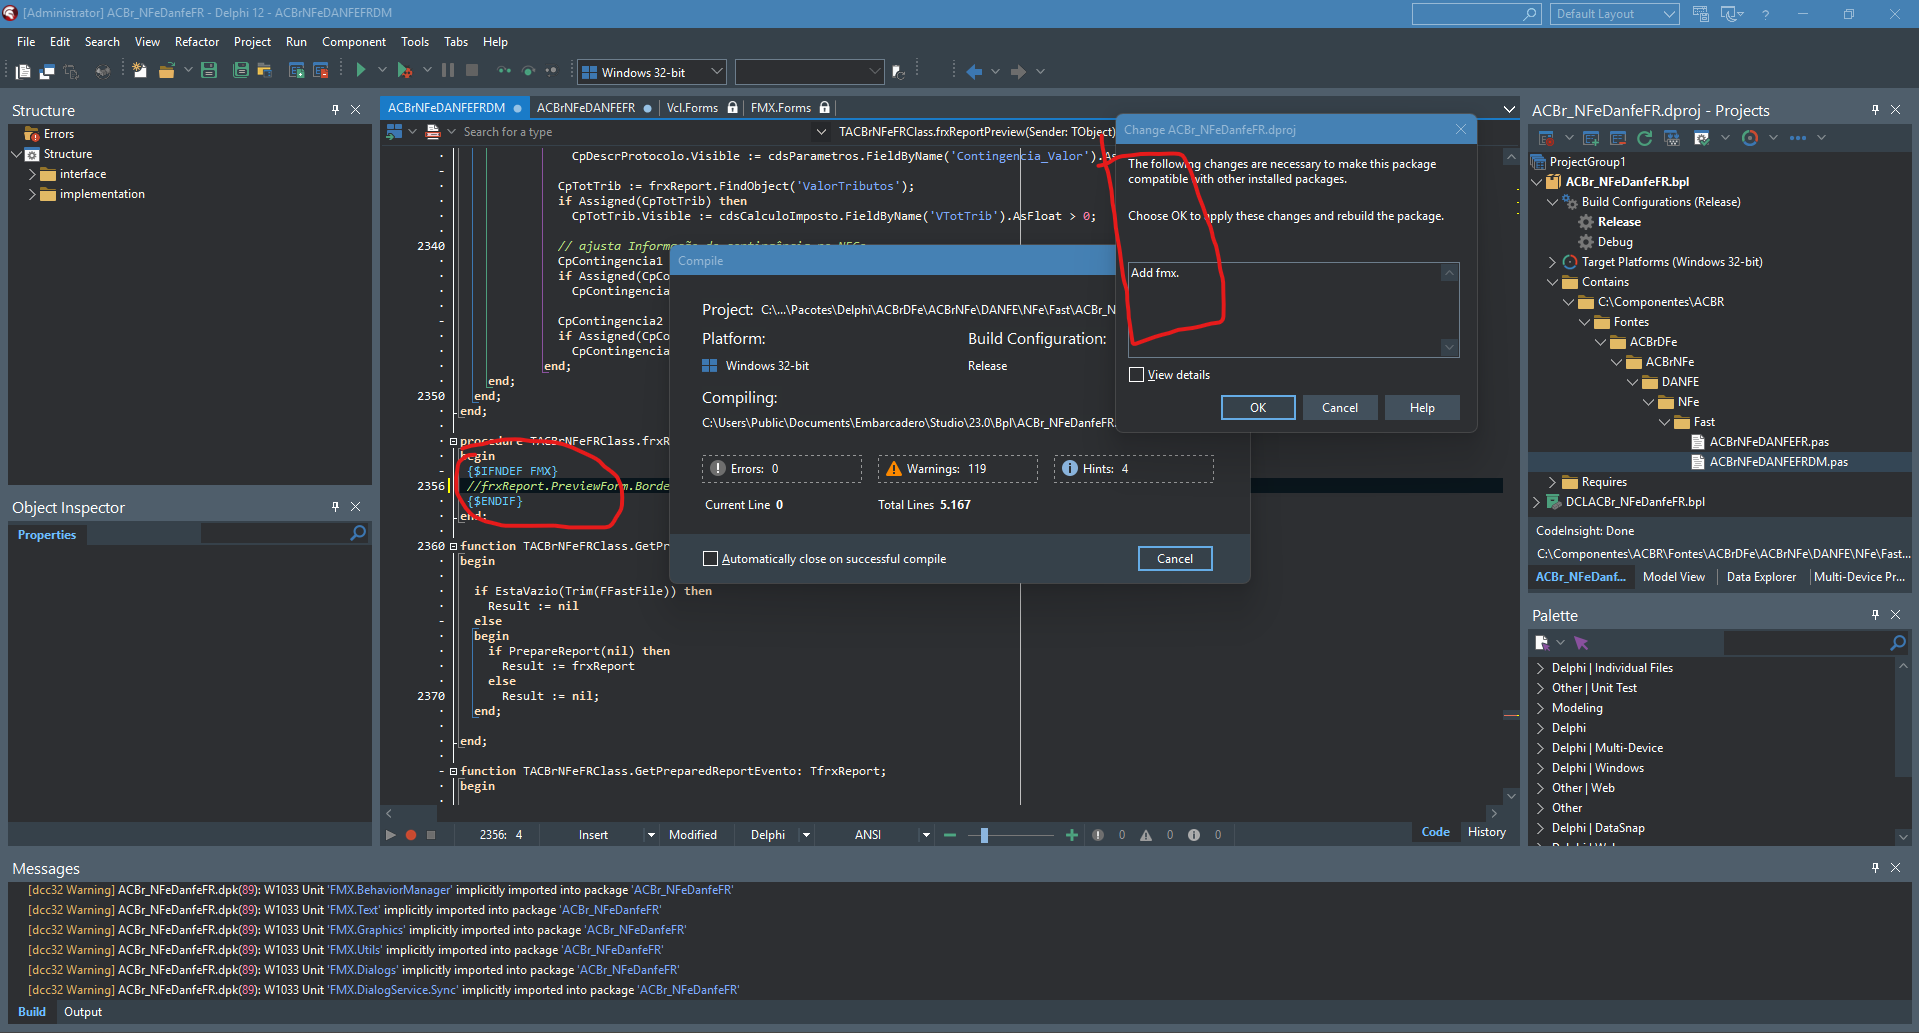Enable automatically close on successful compile

(710, 559)
